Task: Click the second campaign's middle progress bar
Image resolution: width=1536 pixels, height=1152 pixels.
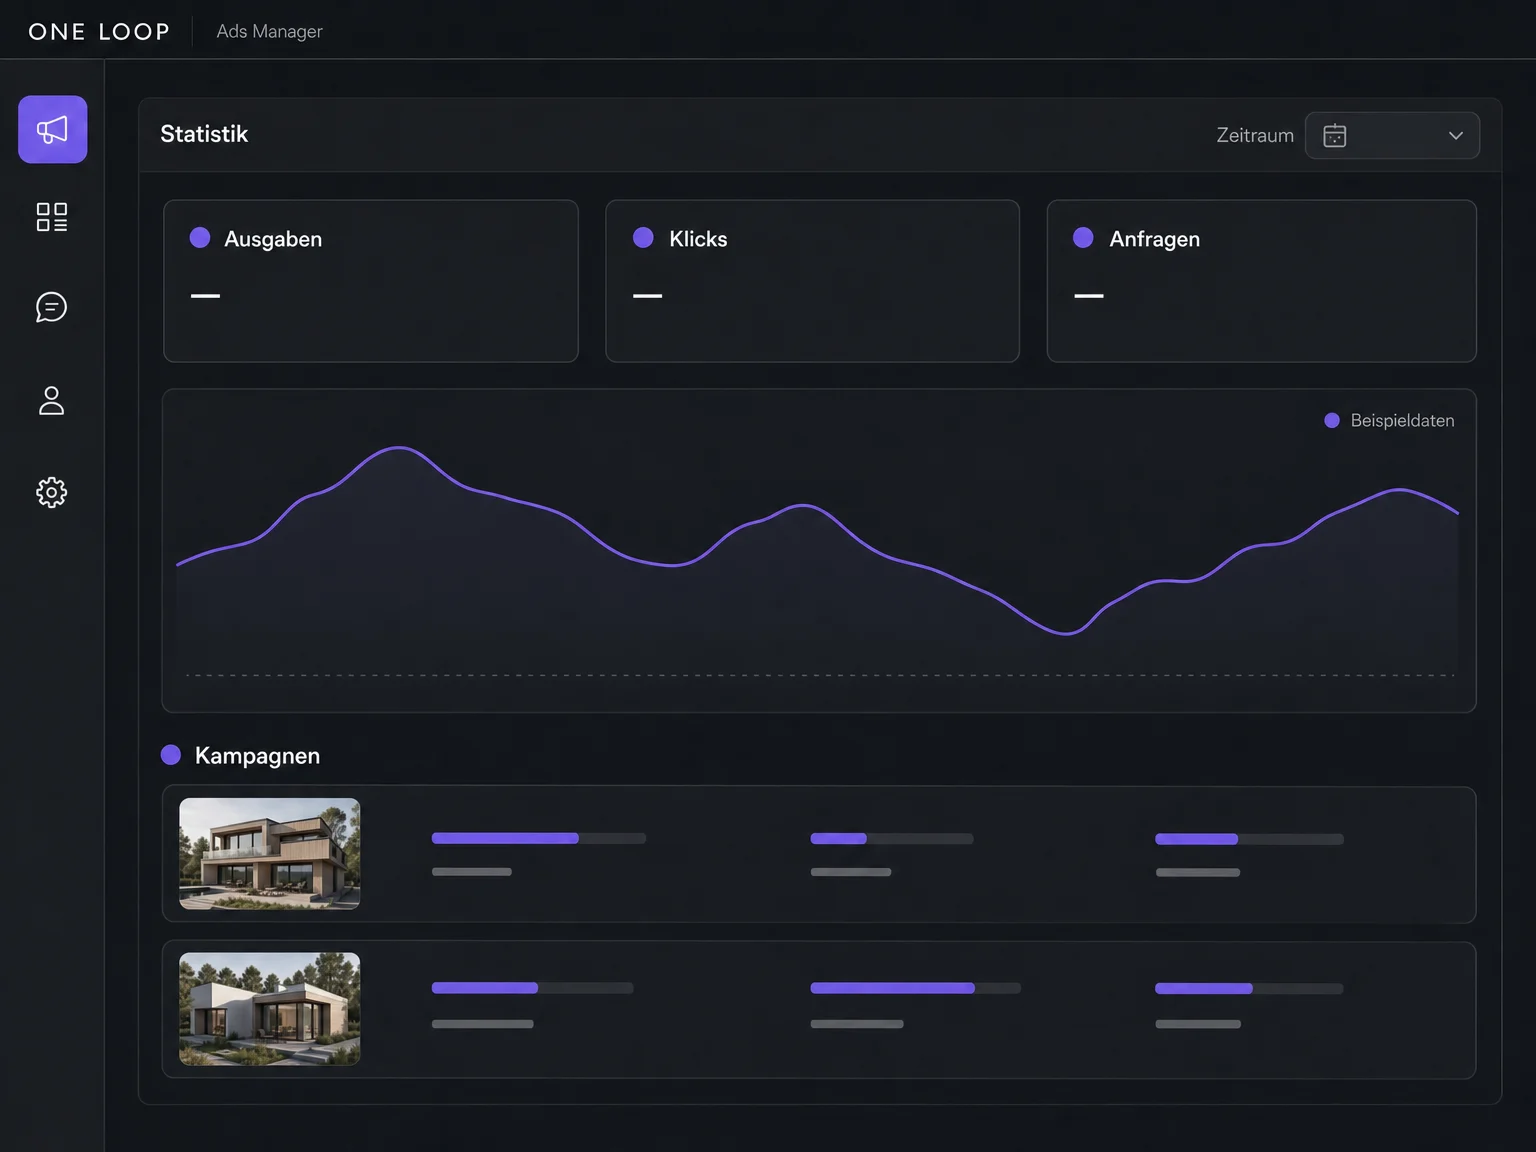Action: point(916,988)
